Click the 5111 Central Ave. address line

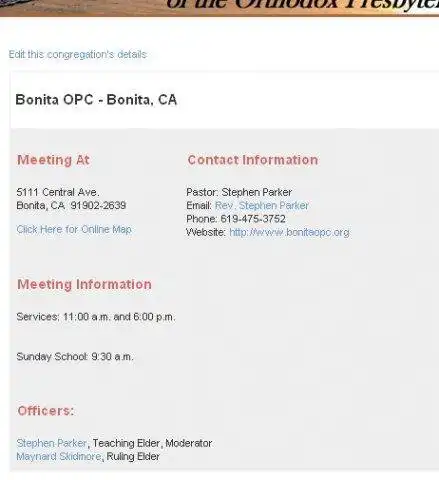pos(58,192)
